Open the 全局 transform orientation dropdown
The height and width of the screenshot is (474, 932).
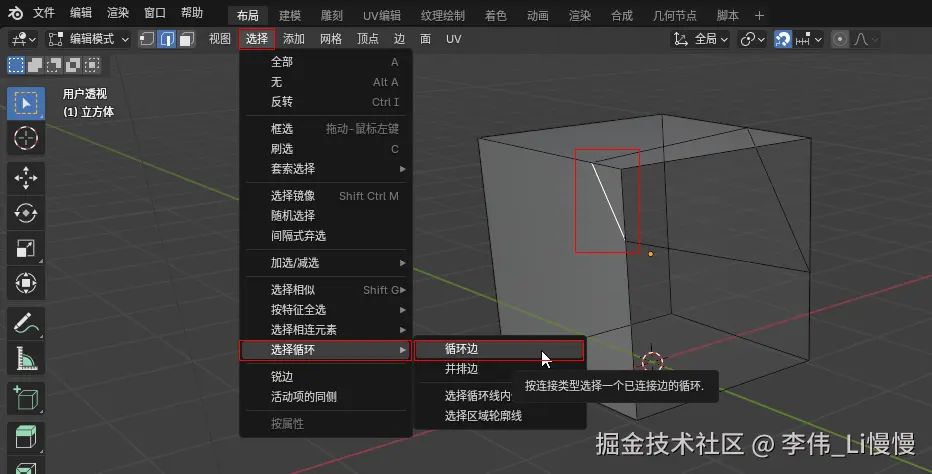tap(700, 39)
